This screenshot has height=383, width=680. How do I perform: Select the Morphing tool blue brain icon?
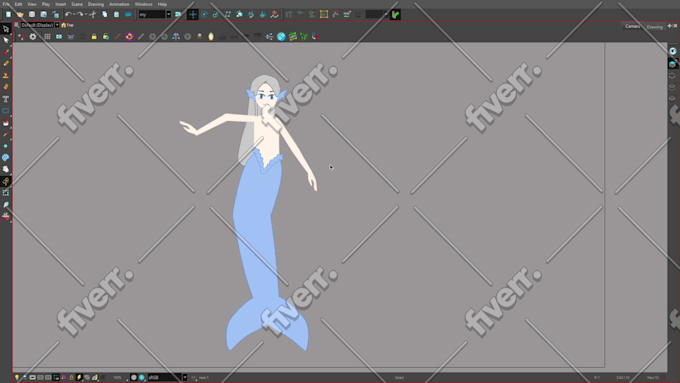tap(6, 157)
